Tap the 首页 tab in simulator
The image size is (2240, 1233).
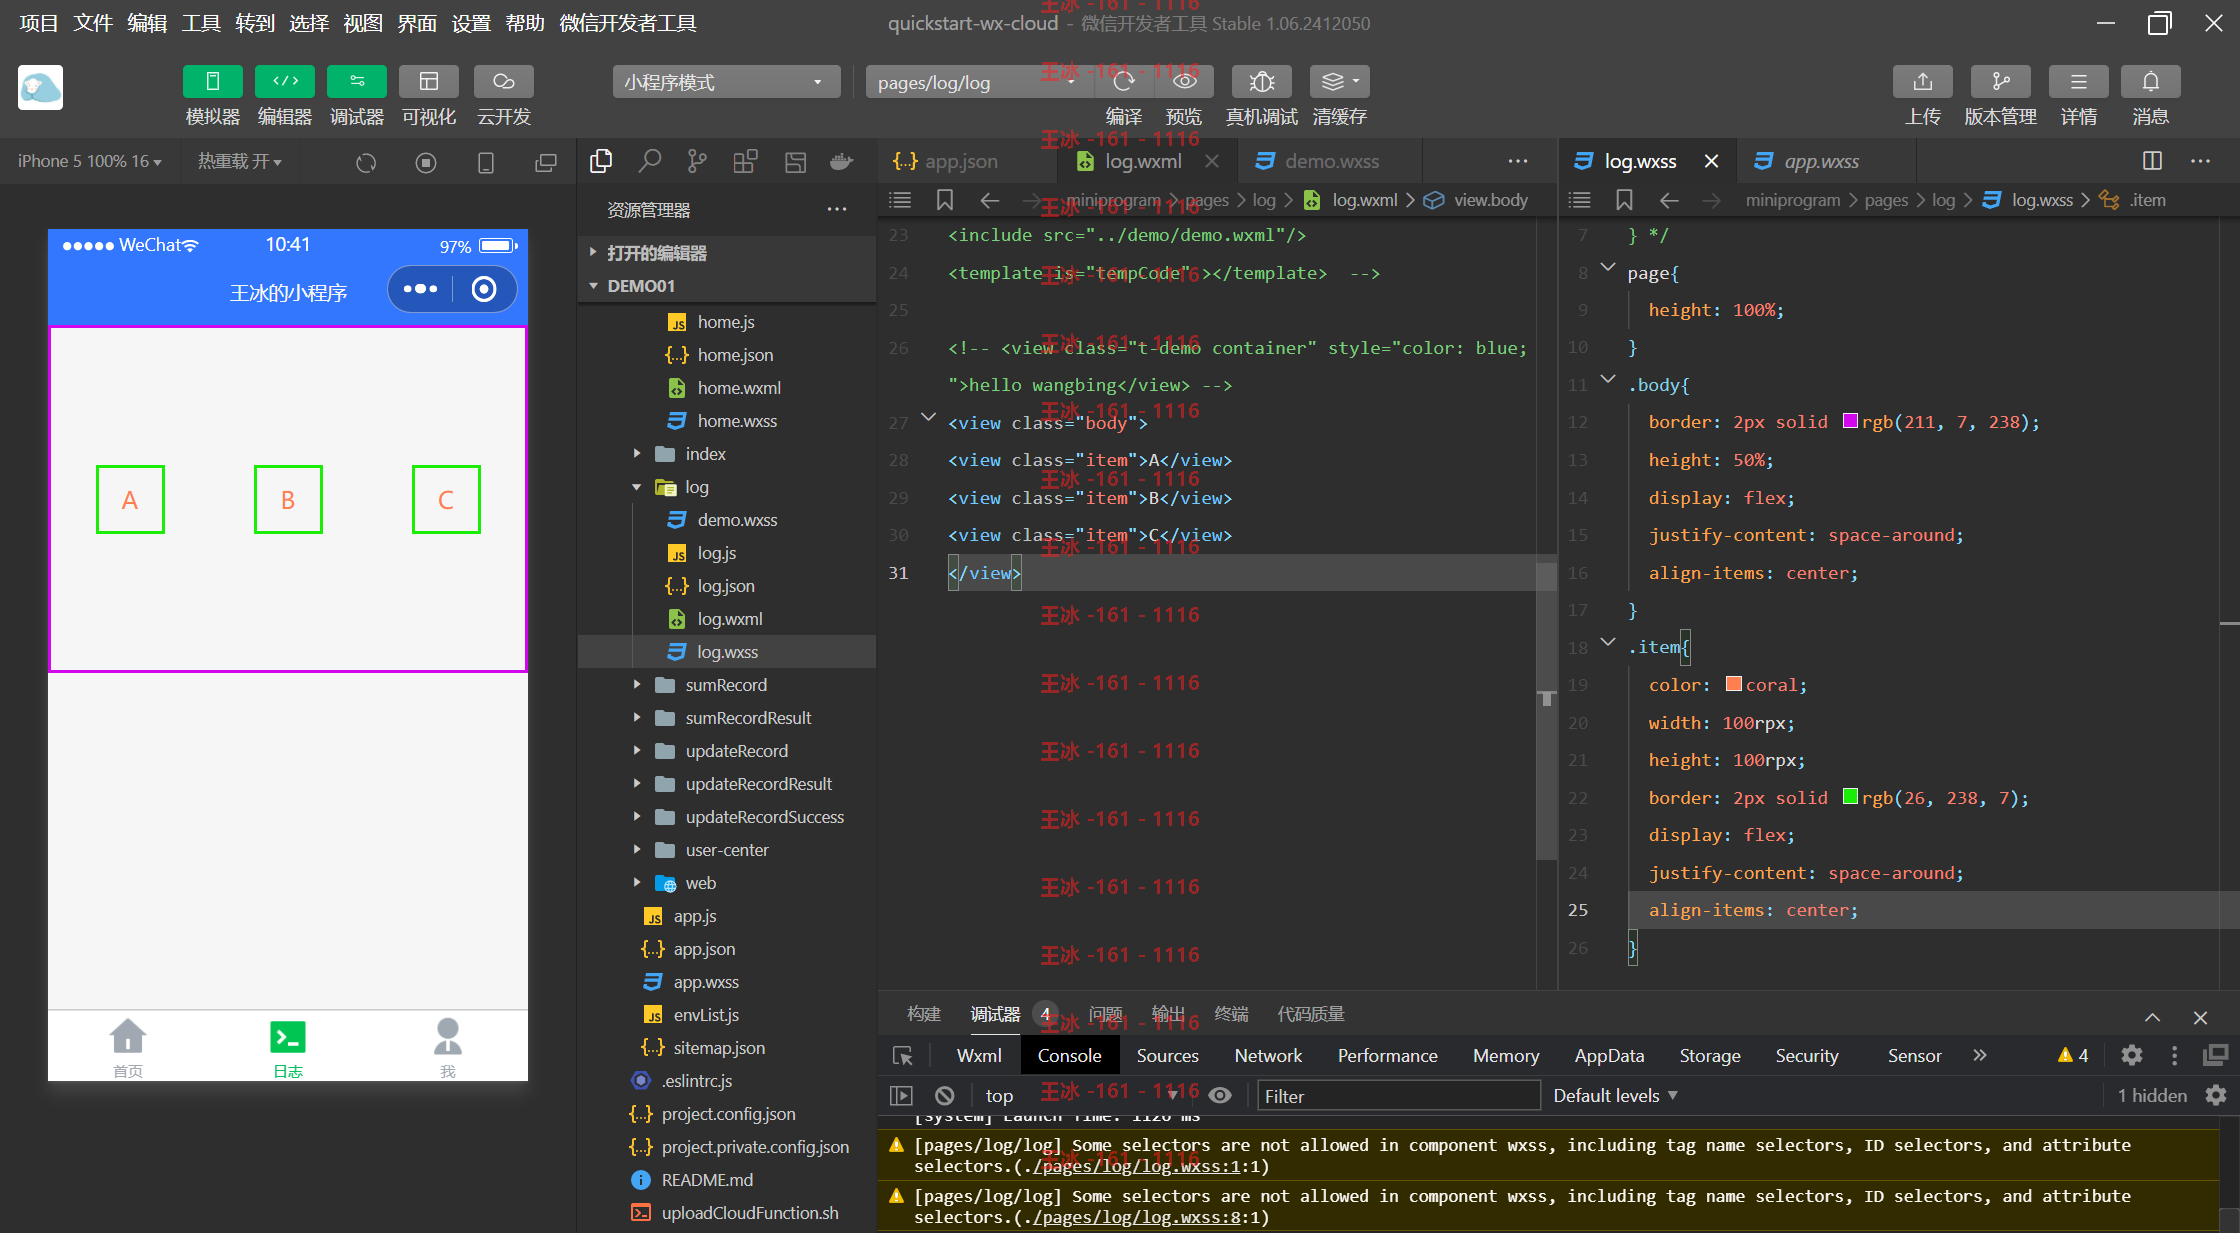tap(128, 1046)
